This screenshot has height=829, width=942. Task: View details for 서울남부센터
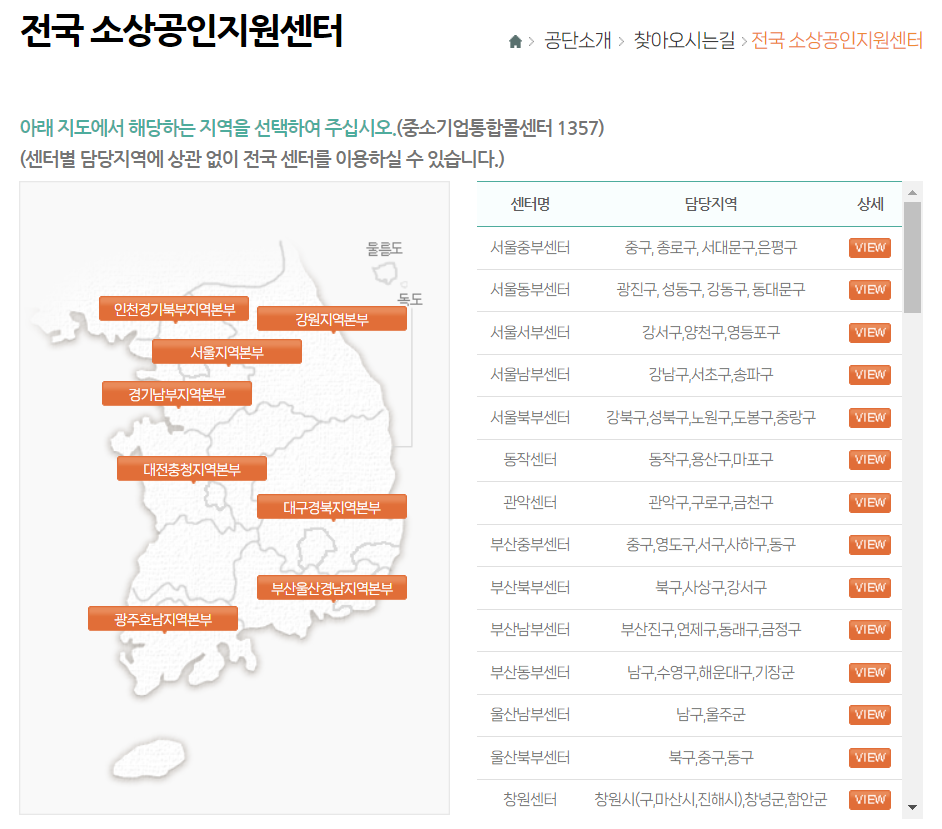[869, 375]
